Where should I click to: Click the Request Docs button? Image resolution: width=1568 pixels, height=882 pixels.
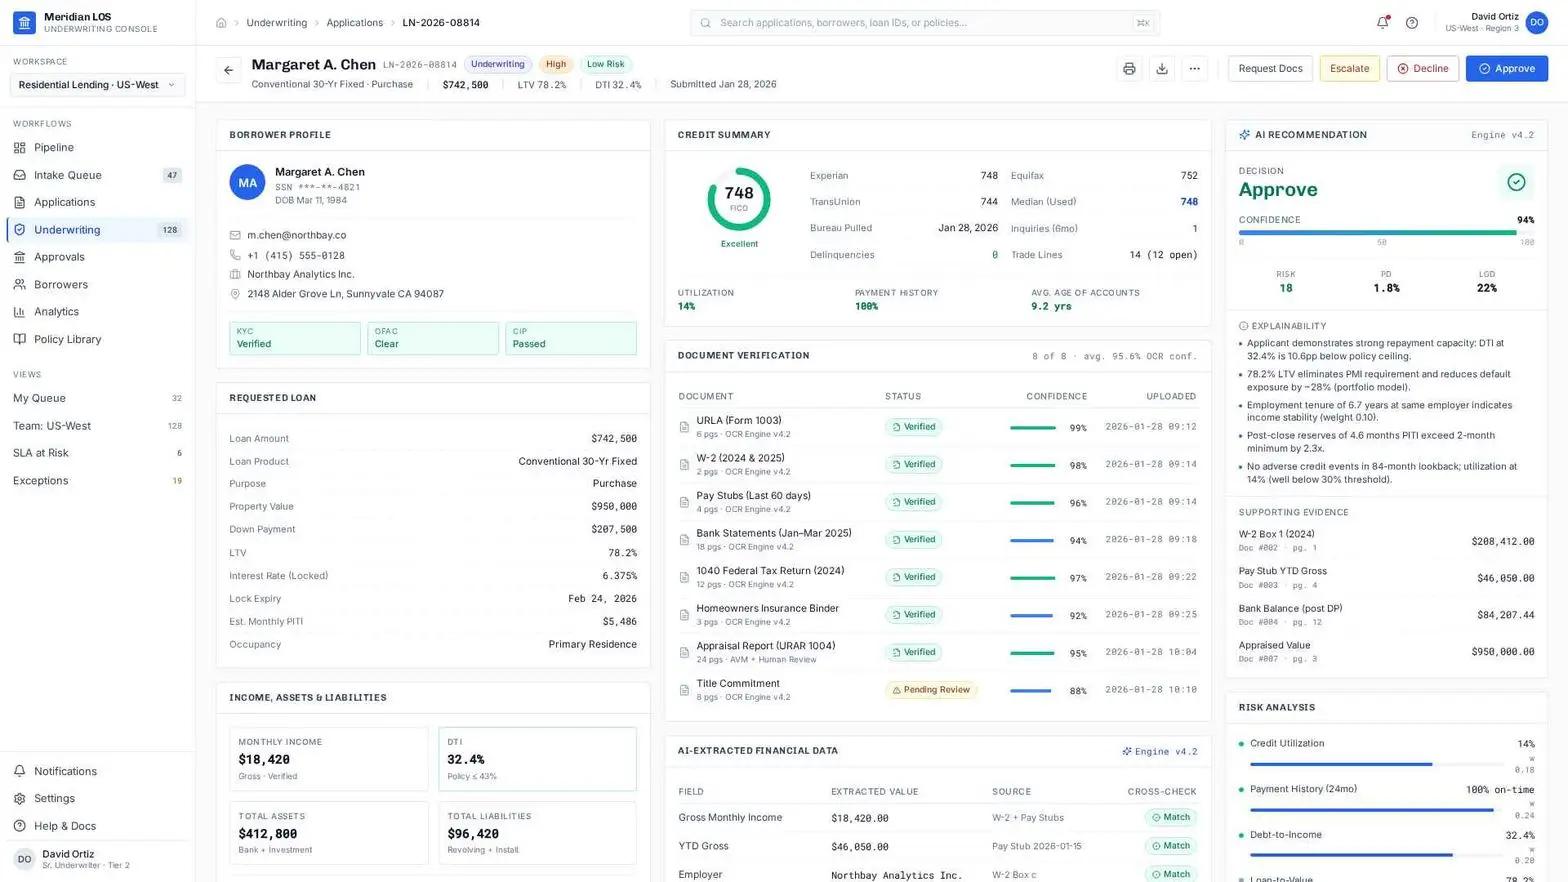point(1270,69)
